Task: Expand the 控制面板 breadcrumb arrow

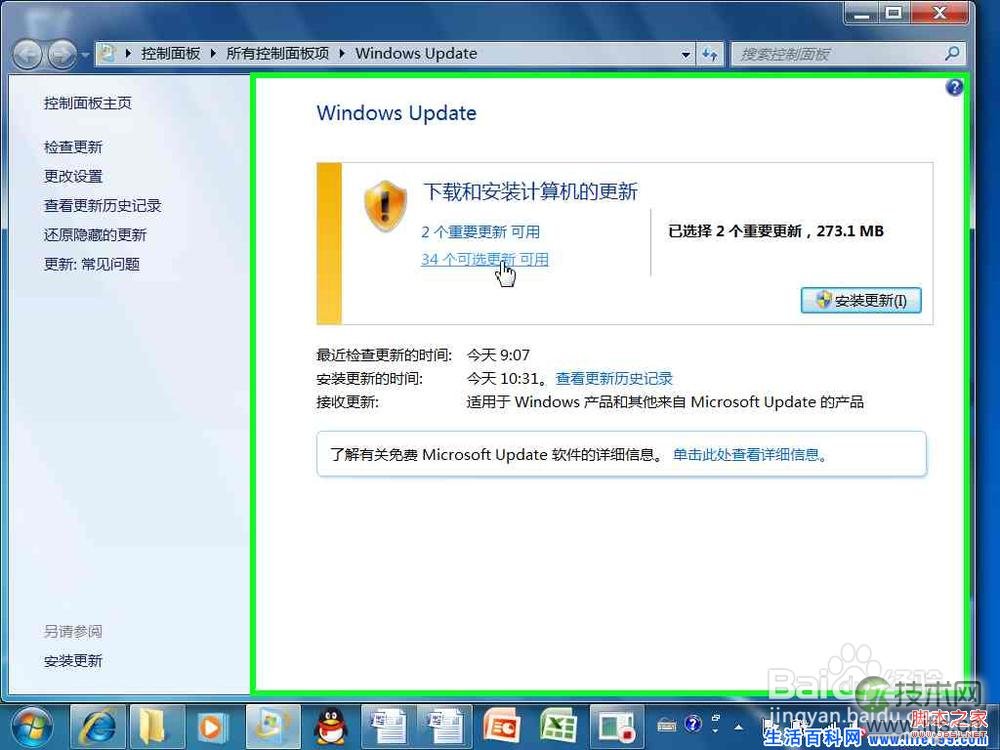Action: click(x=213, y=54)
